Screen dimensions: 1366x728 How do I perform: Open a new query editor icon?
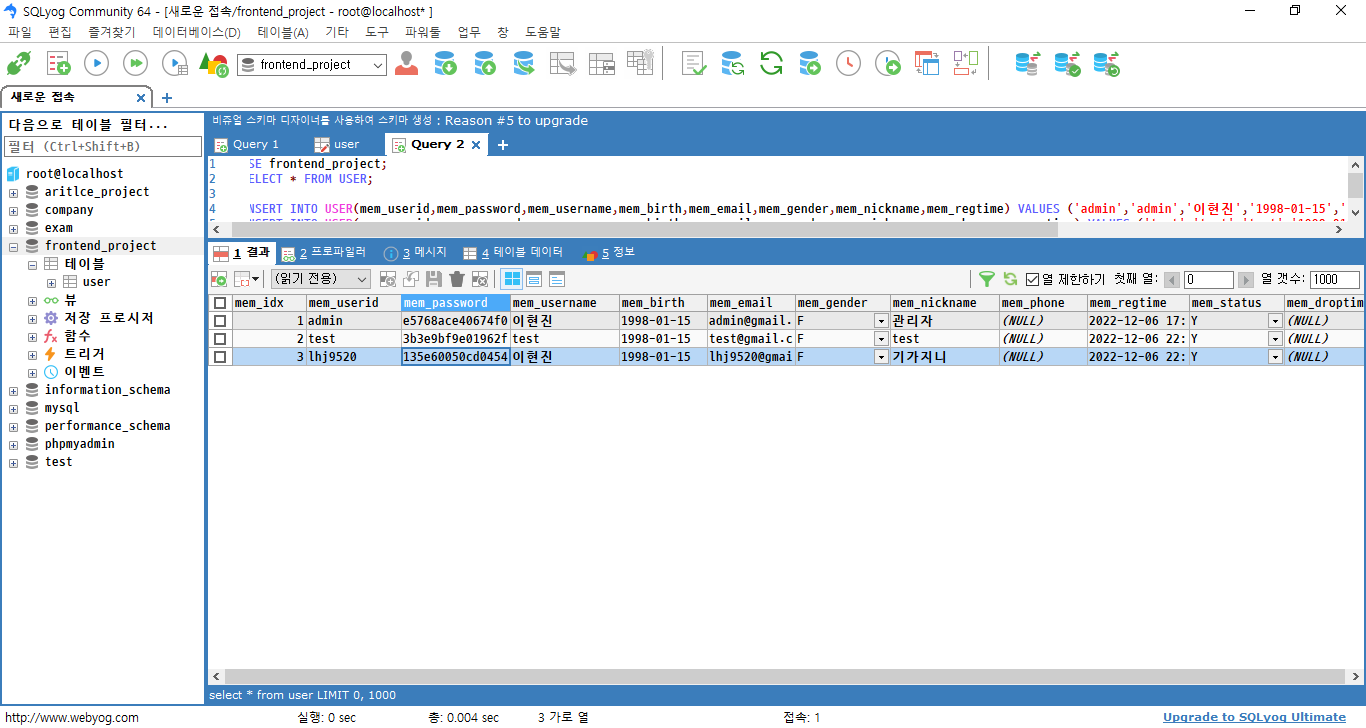pyautogui.click(x=58, y=64)
